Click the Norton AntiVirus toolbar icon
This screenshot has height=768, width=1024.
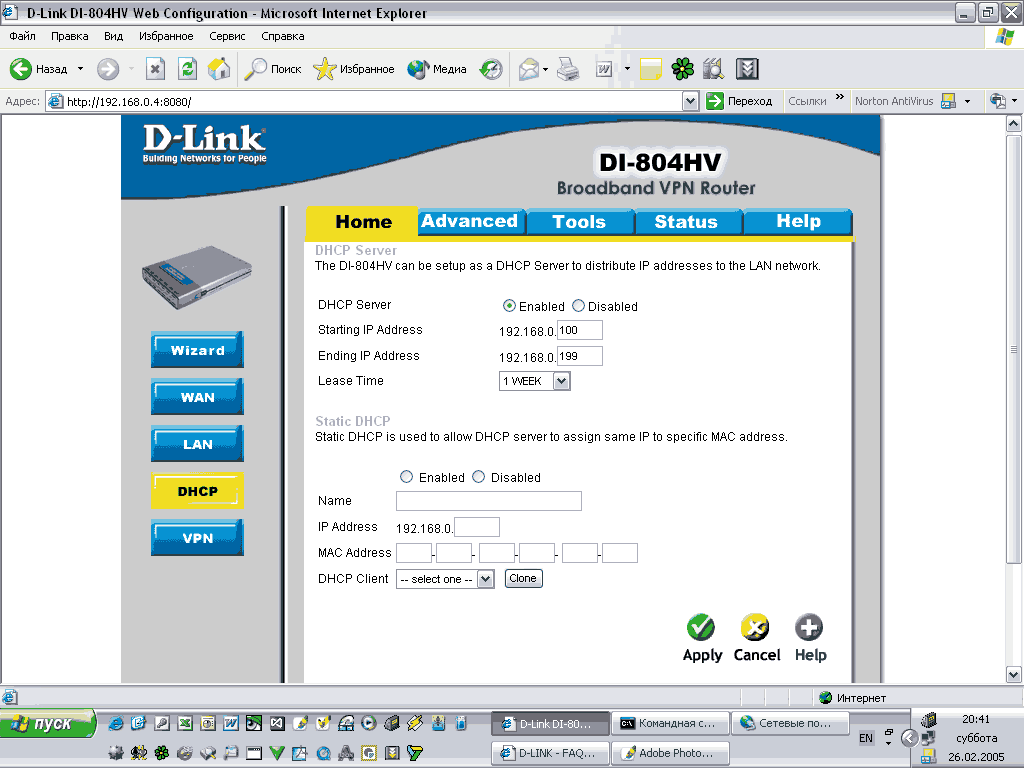click(x=948, y=101)
